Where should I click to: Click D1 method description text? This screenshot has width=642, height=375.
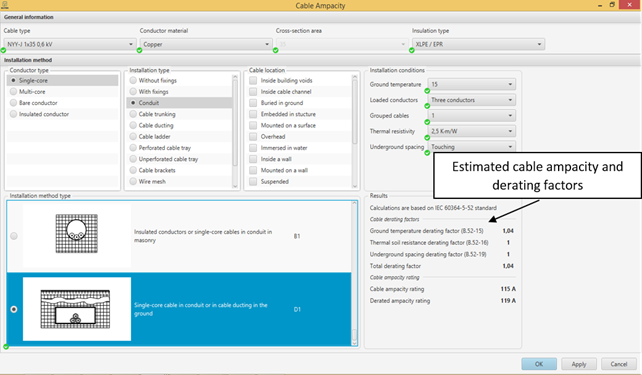201,309
